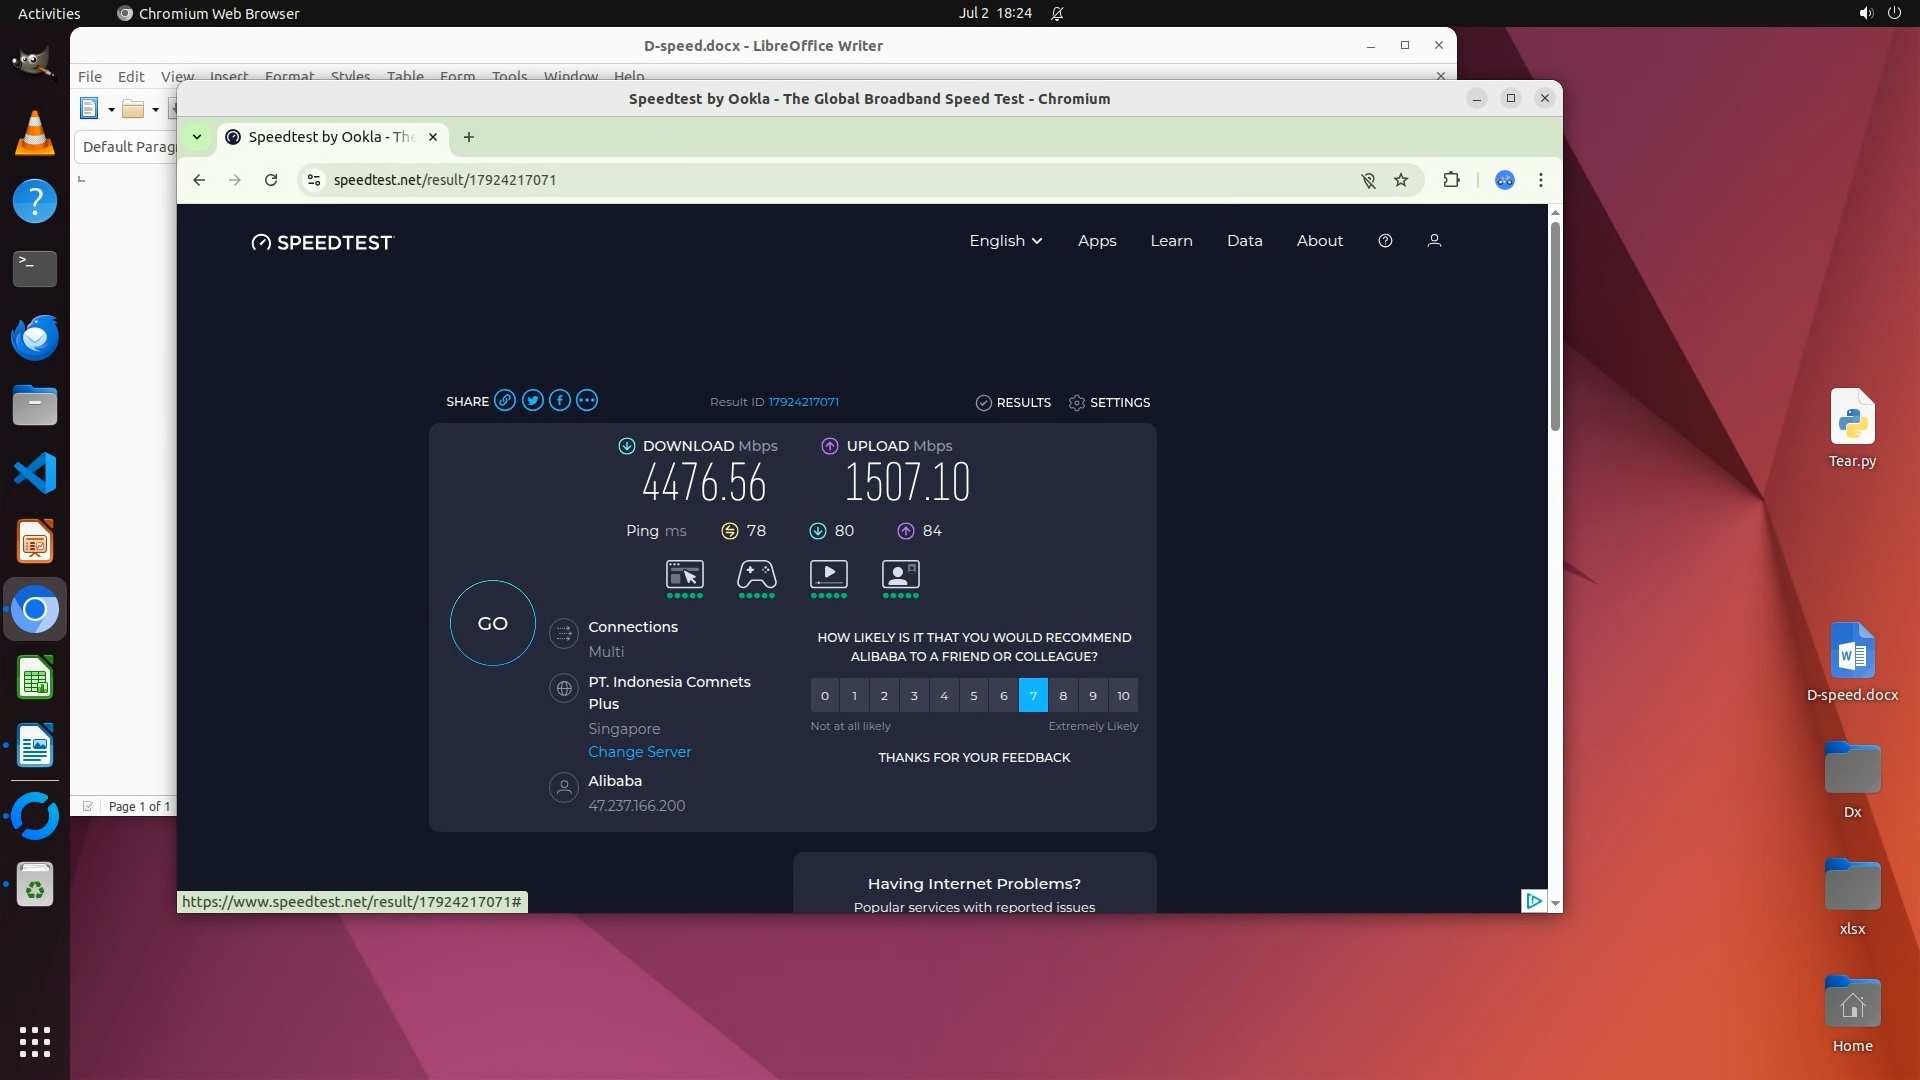Open Chromium three-dot menu
This screenshot has height=1080, width=1920.
pyautogui.click(x=1540, y=180)
